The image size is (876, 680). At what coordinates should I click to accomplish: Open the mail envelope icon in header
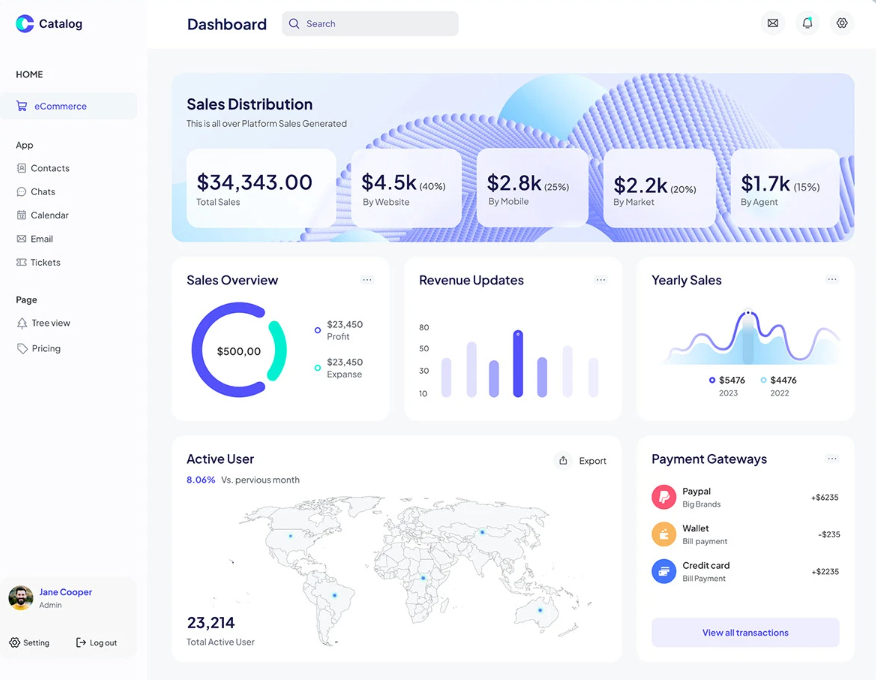(x=773, y=23)
